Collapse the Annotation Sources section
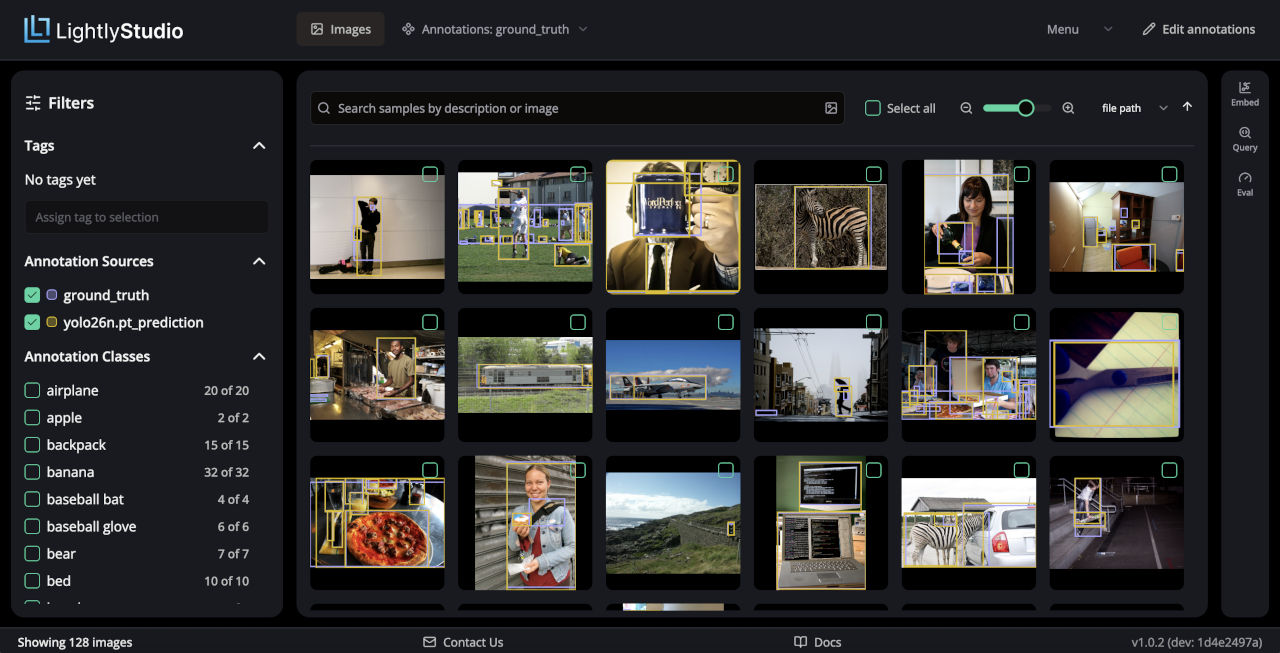 point(259,261)
